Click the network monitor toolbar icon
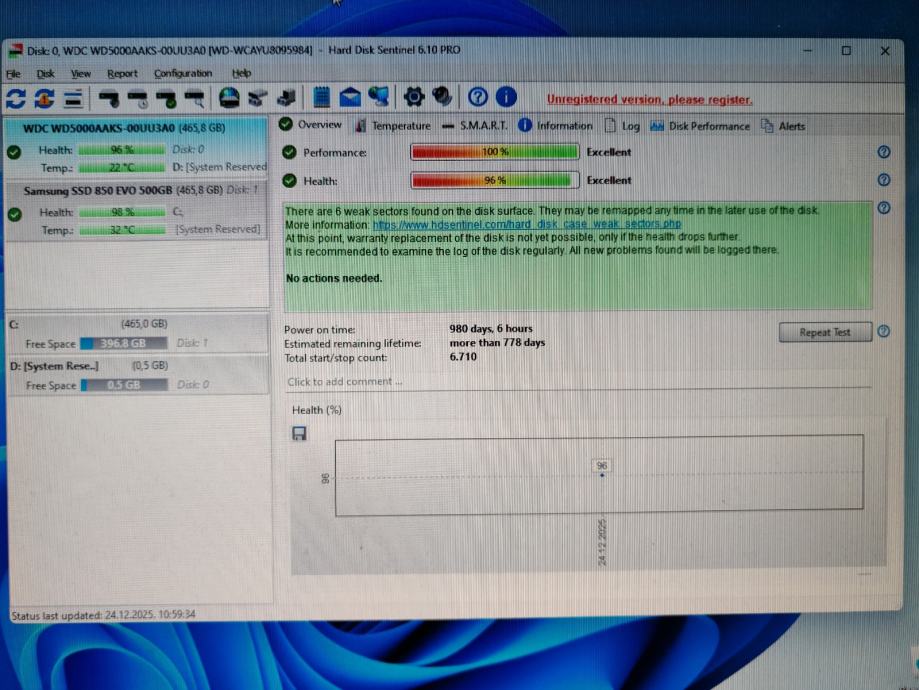 point(379,97)
